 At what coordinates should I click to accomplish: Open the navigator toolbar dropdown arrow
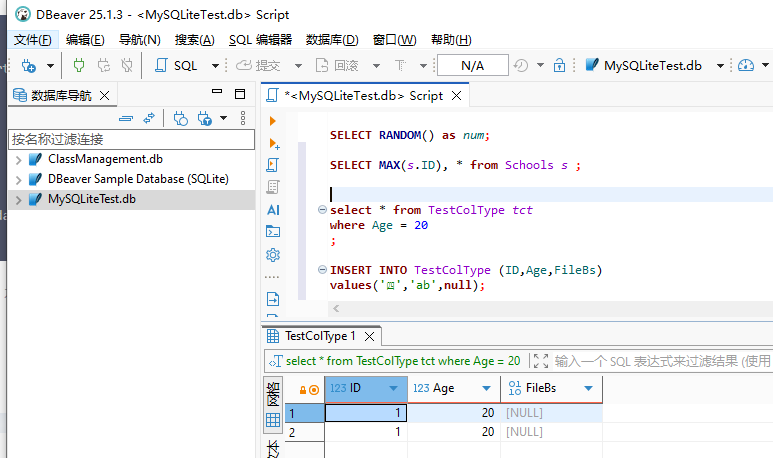click(224, 118)
